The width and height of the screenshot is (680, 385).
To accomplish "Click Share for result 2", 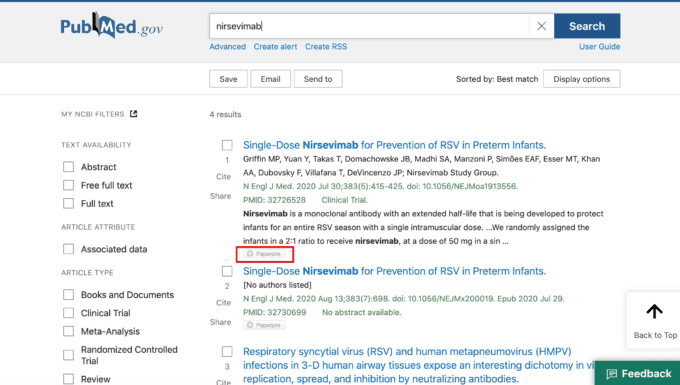I will coord(220,322).
